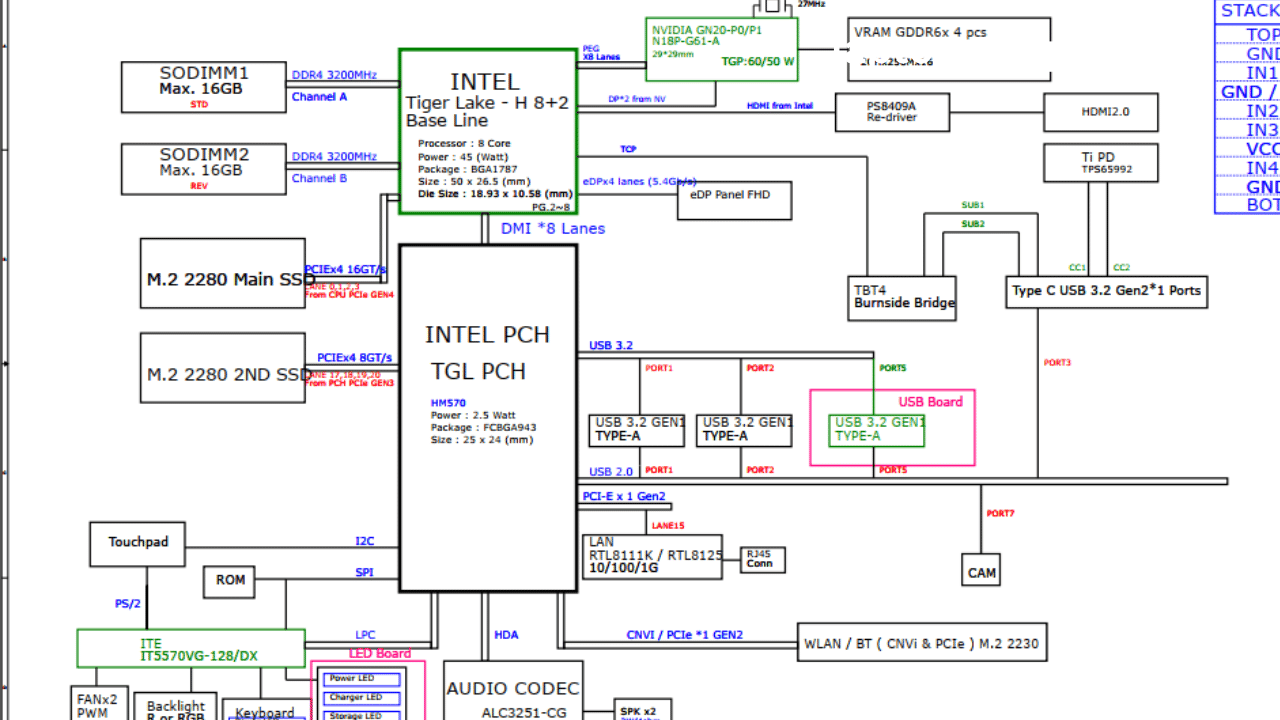Click the PS8409A Re-driver block
This screenshot has height=720, width=1280.
point(892,112)
